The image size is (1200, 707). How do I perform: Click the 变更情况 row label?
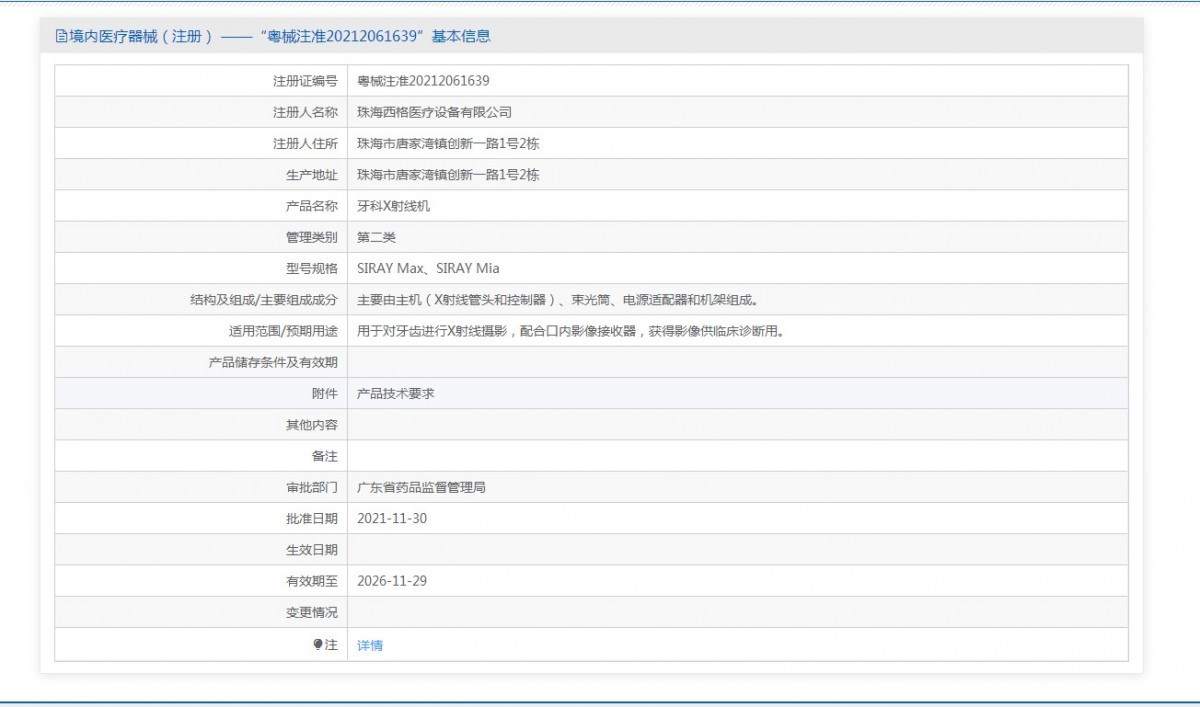click(x=311, y=612)
